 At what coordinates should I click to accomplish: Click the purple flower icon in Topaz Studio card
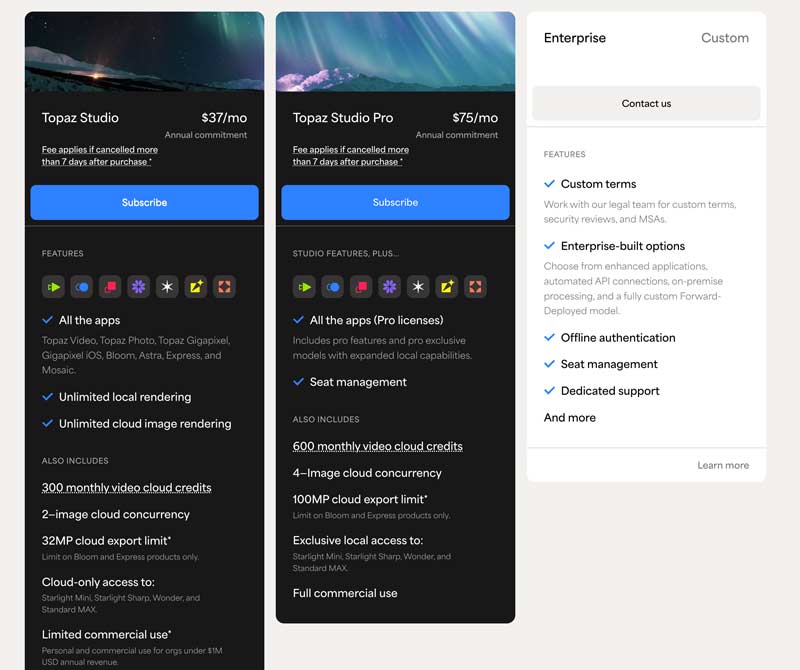(139, 287)
